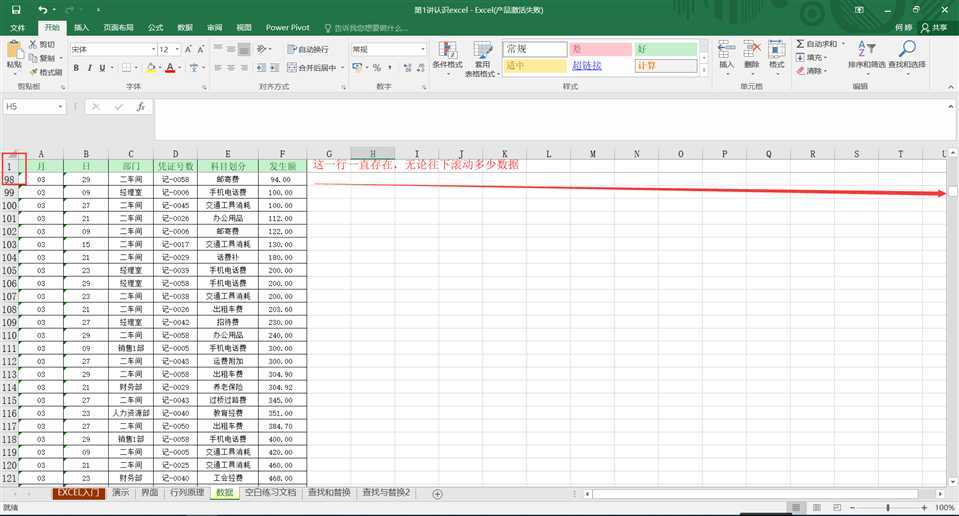
Task: Open the number format dropdown (常规)
Action: [x=423, y=49]
